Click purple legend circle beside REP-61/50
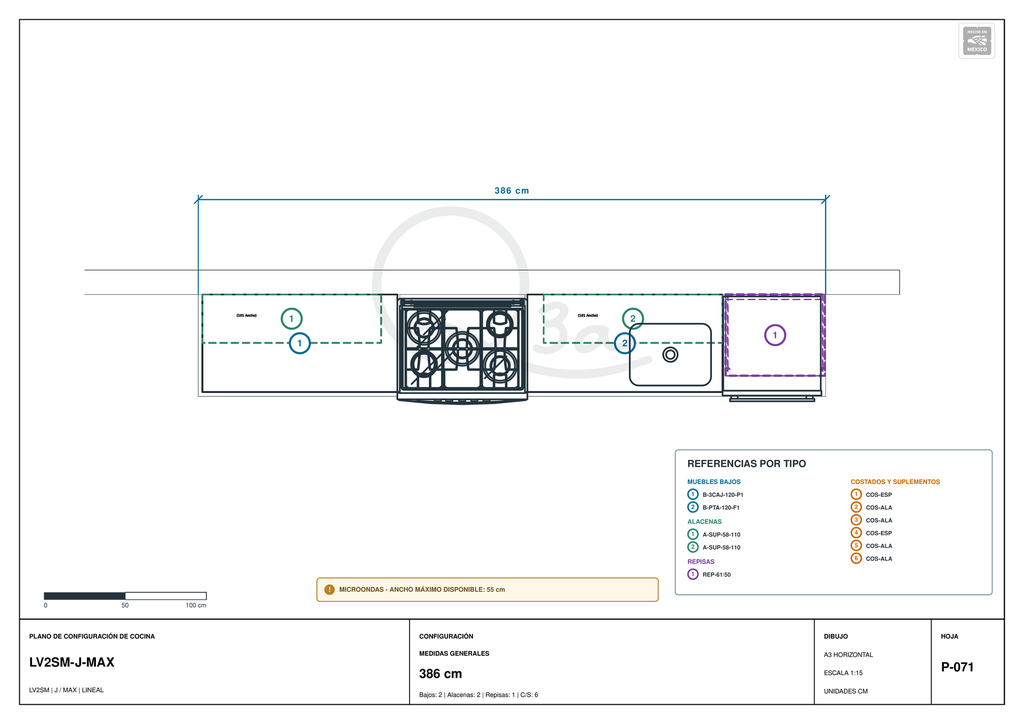Viewport: 1024px width, 724px height. coord(693,574)
